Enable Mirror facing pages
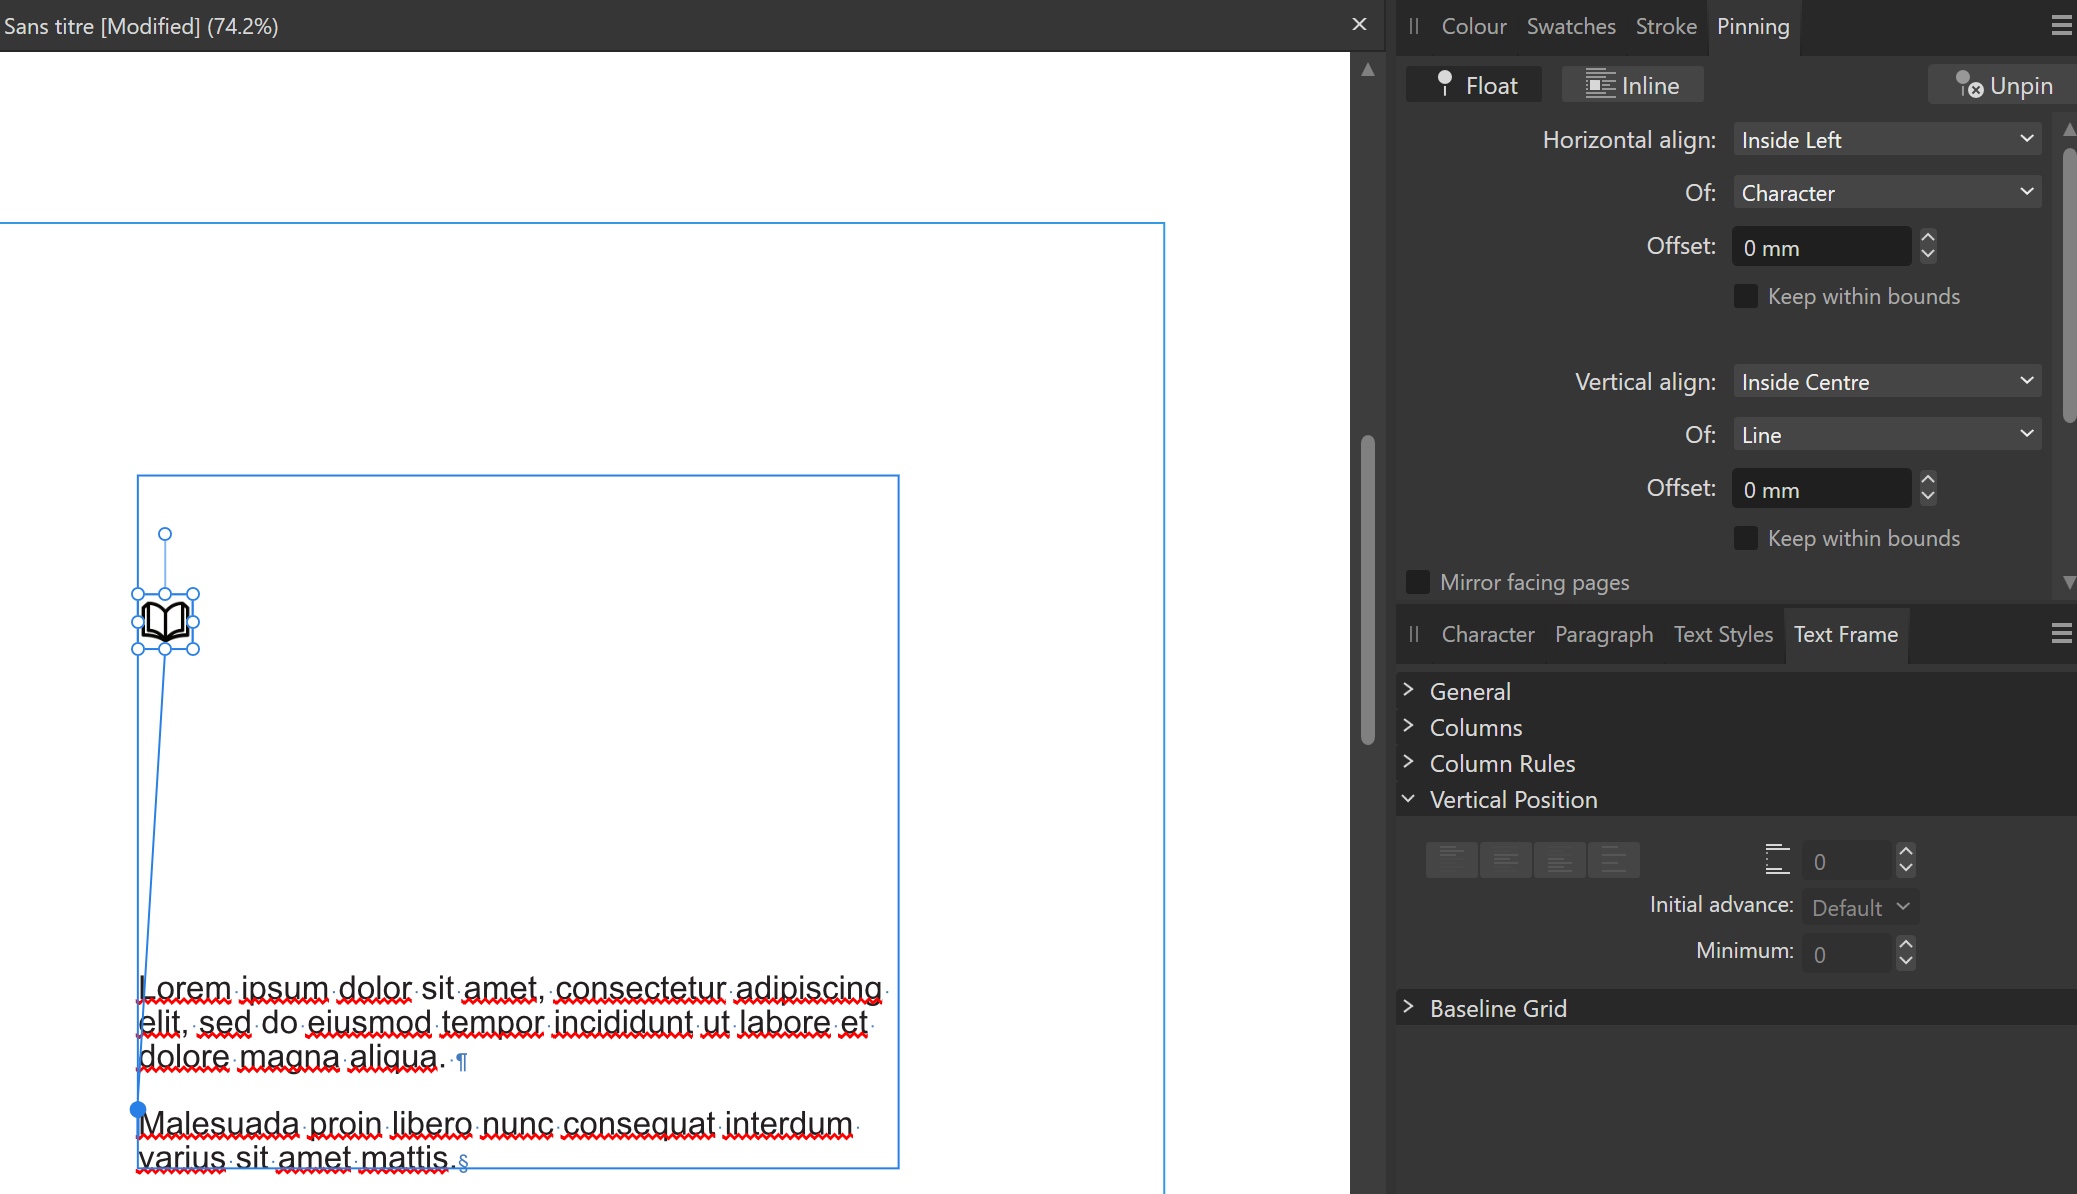This screenshot has width=2077, height=1194. pos(1418,582)
